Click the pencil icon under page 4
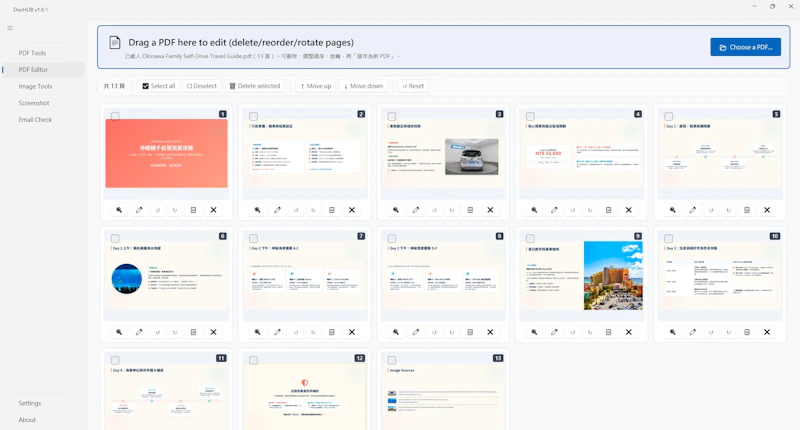Image resolution: width=800 pixels, height=430 pixels. [x=554, y=210]
